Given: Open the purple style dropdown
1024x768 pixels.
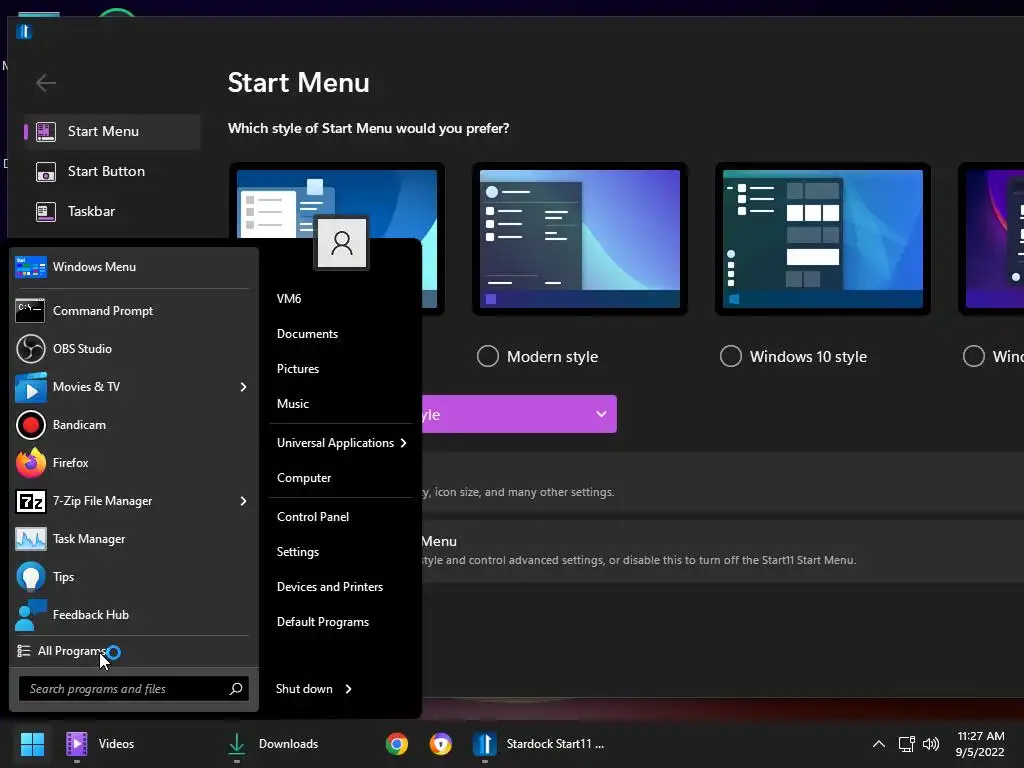Looking at the screenshot, I should click(x=519, y=414).
